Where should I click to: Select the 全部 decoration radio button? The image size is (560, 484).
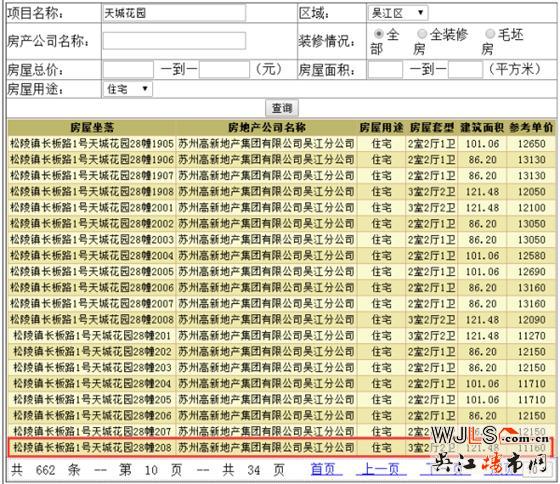[x=378, y=34]
